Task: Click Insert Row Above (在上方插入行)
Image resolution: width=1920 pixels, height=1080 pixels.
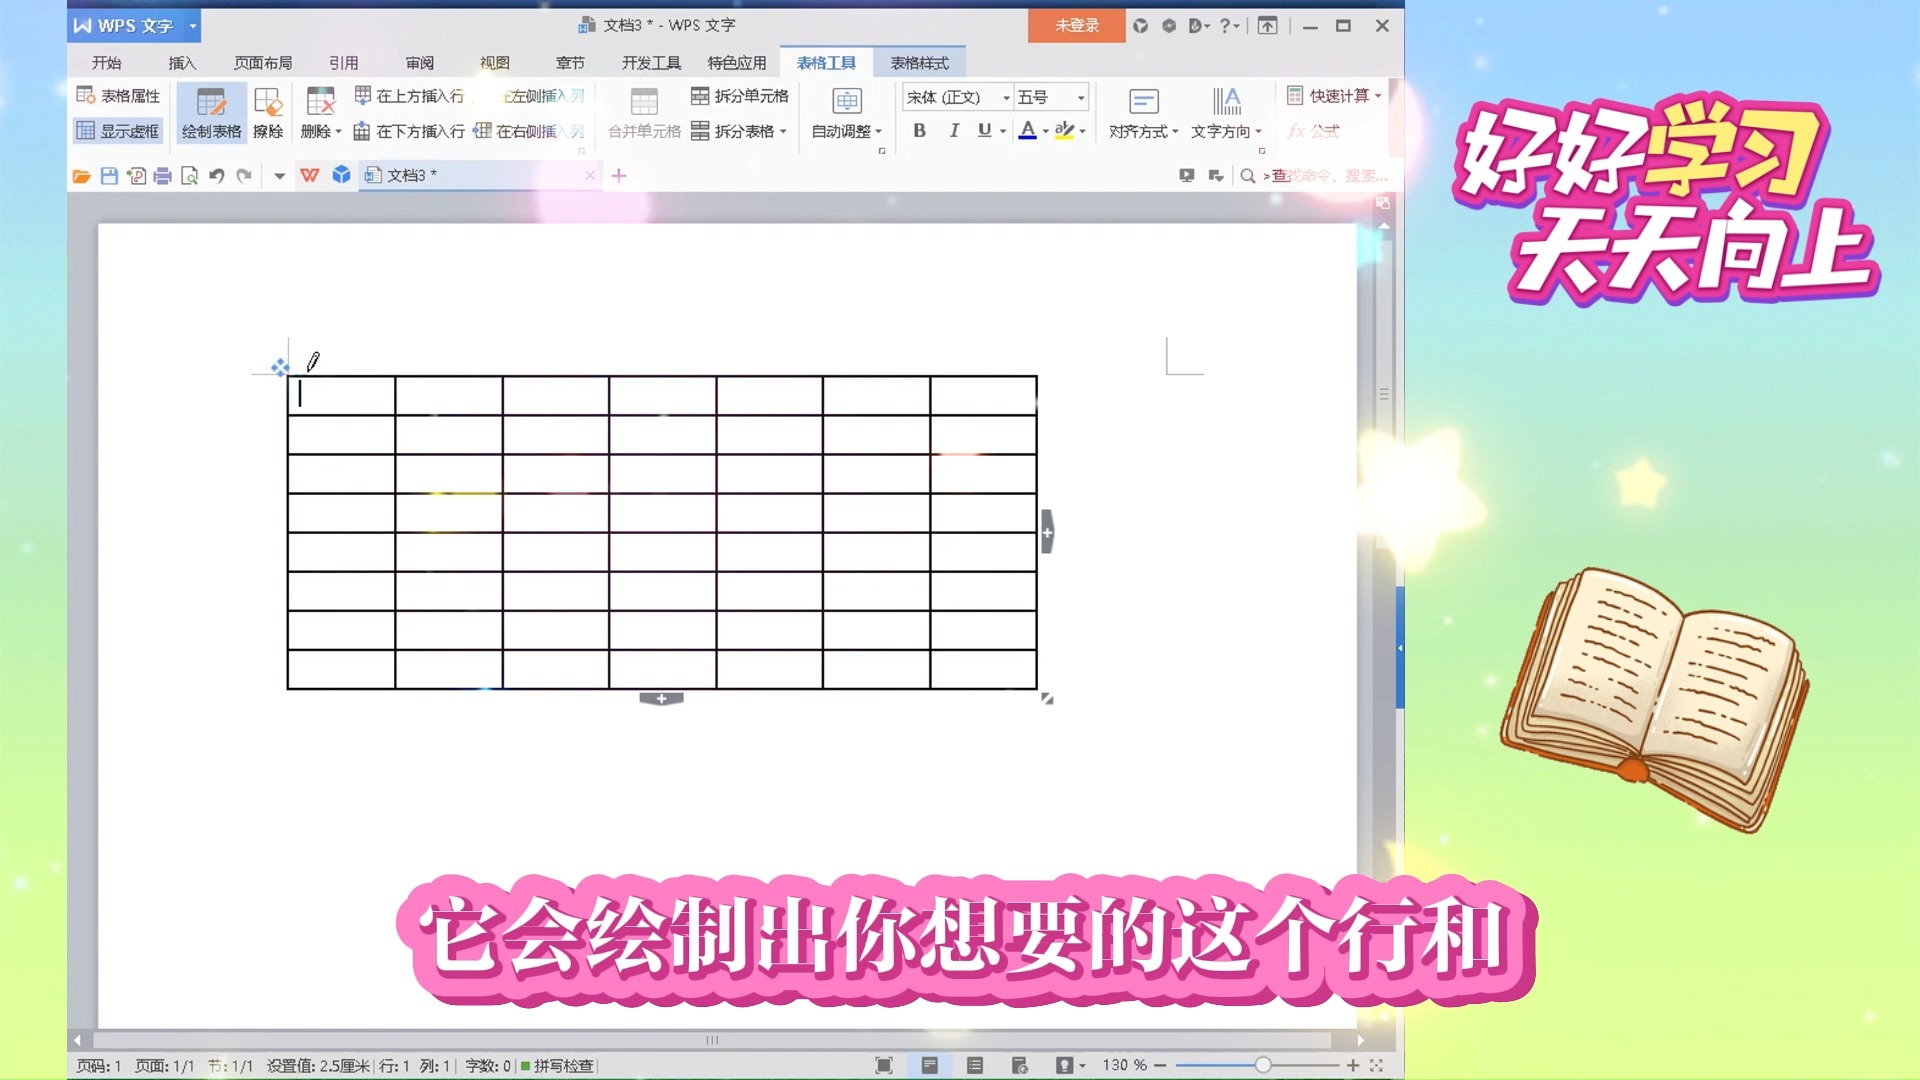Action: tap(410, 96)
